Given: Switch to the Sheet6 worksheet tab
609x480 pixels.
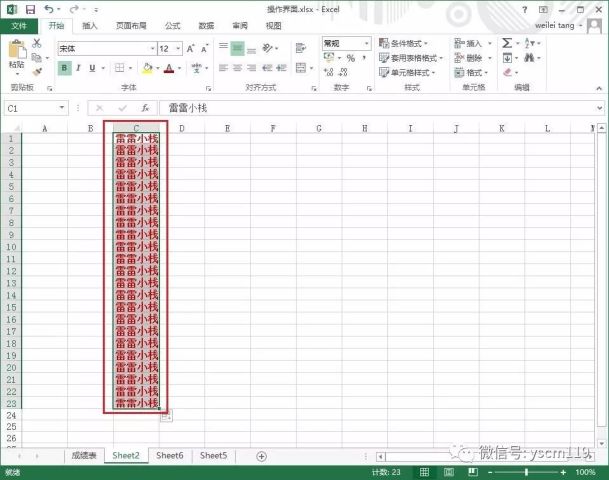Looking at the screenshot, I should point(169,456).
